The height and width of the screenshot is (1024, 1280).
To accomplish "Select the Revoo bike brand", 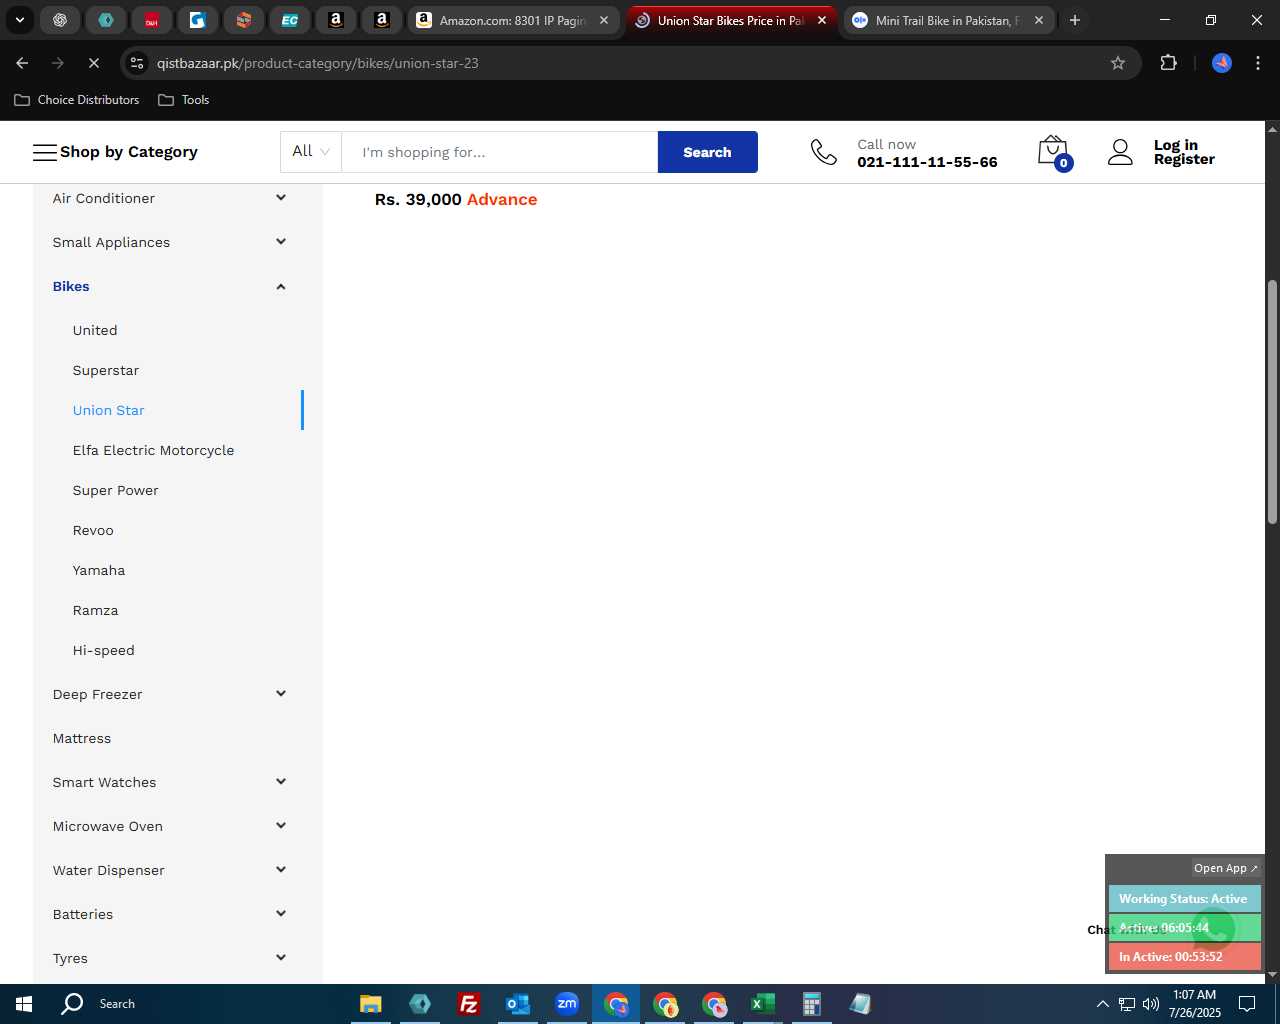I will [x=93, y=530].
